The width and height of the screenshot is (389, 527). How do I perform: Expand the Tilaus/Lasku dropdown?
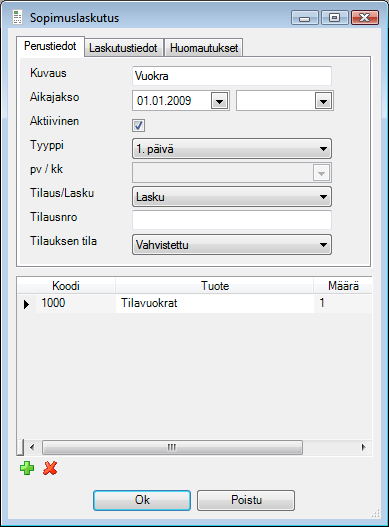click(x=232, y=197)
